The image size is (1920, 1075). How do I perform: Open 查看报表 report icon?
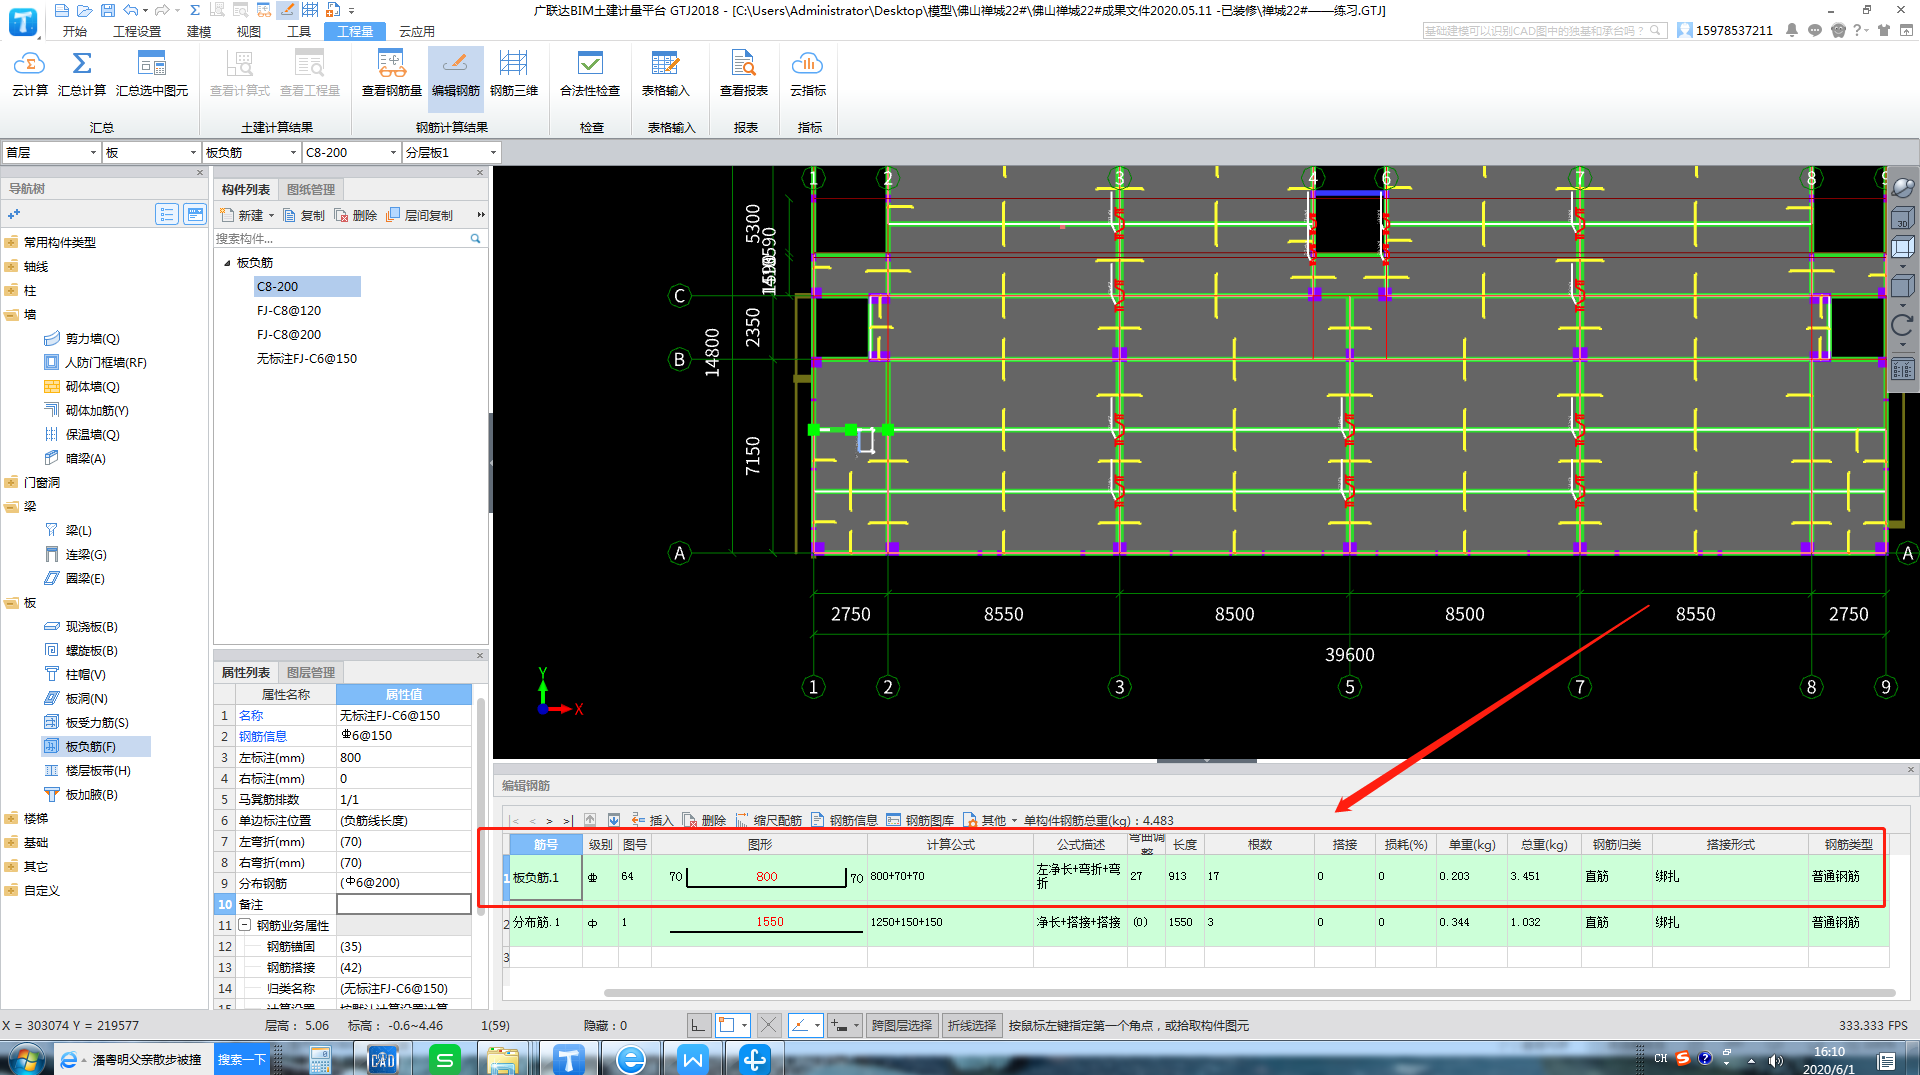pos(744,73)
